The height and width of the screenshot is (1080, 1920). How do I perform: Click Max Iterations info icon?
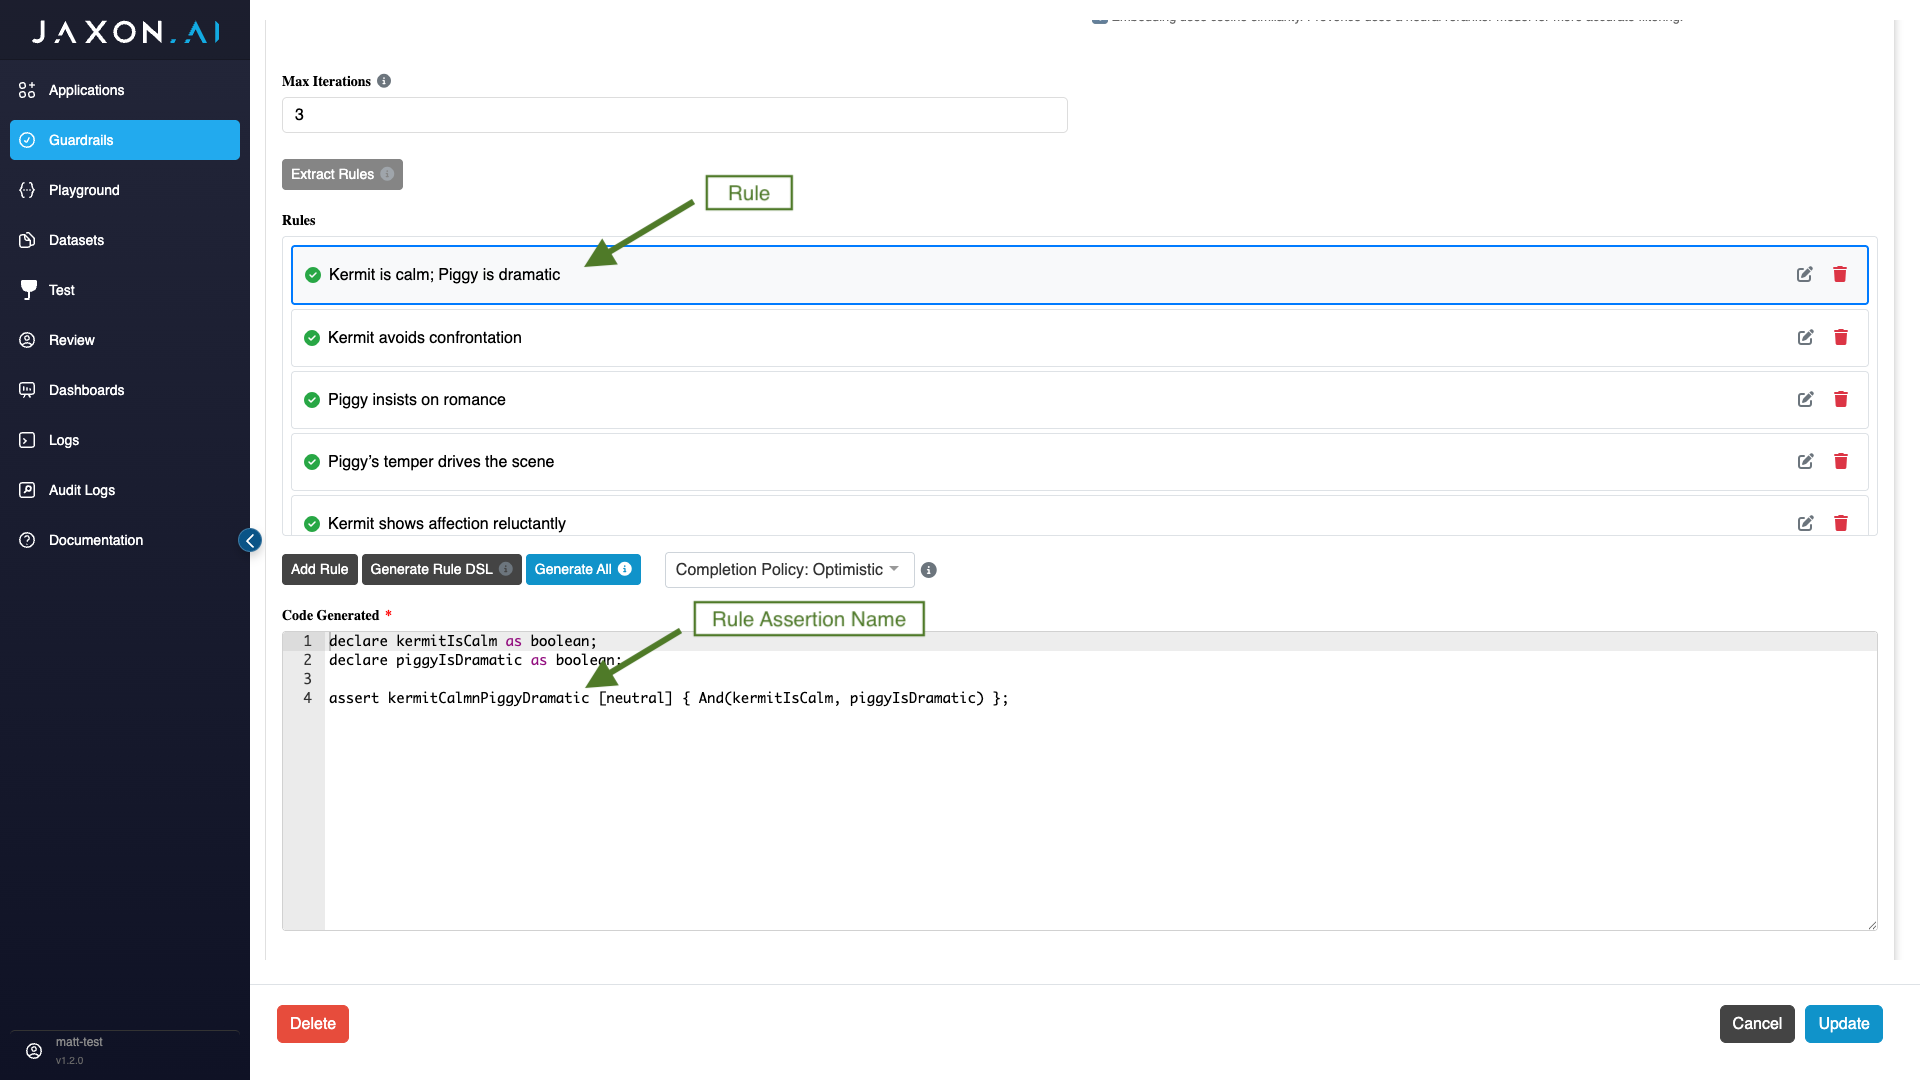tap(384, 81)
